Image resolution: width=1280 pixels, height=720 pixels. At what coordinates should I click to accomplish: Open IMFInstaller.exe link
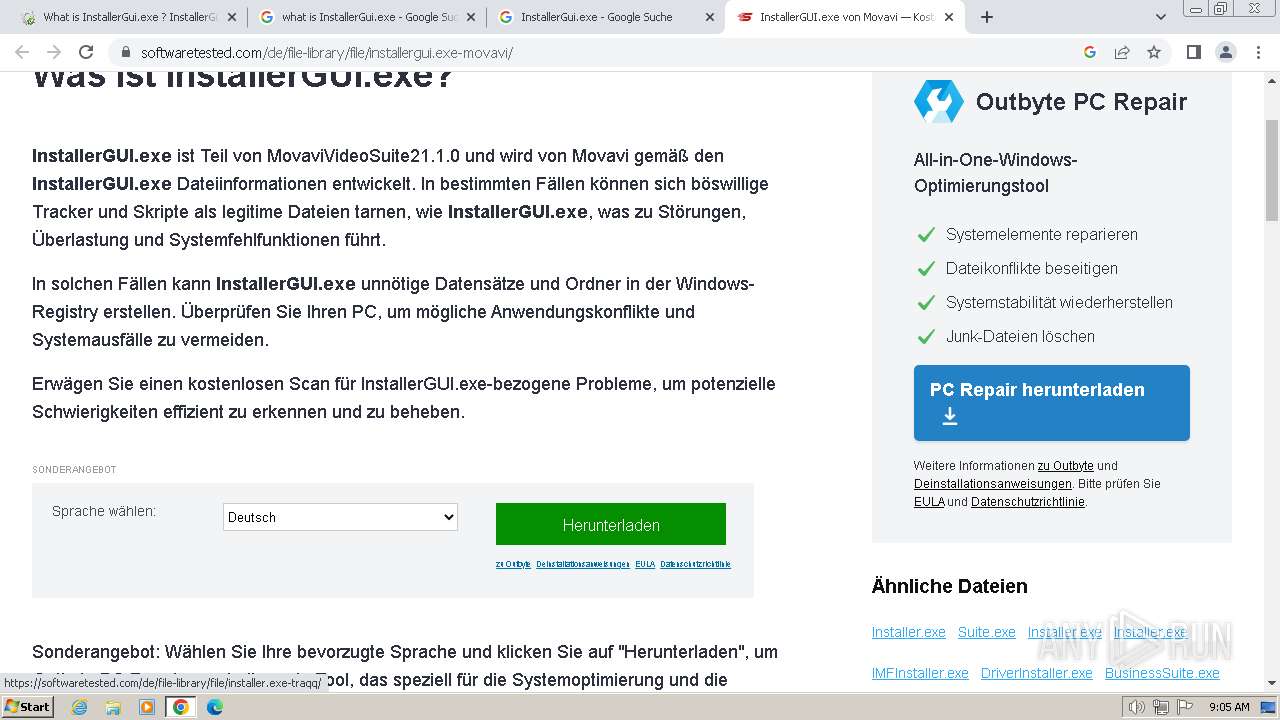click(x=920, y=673)
